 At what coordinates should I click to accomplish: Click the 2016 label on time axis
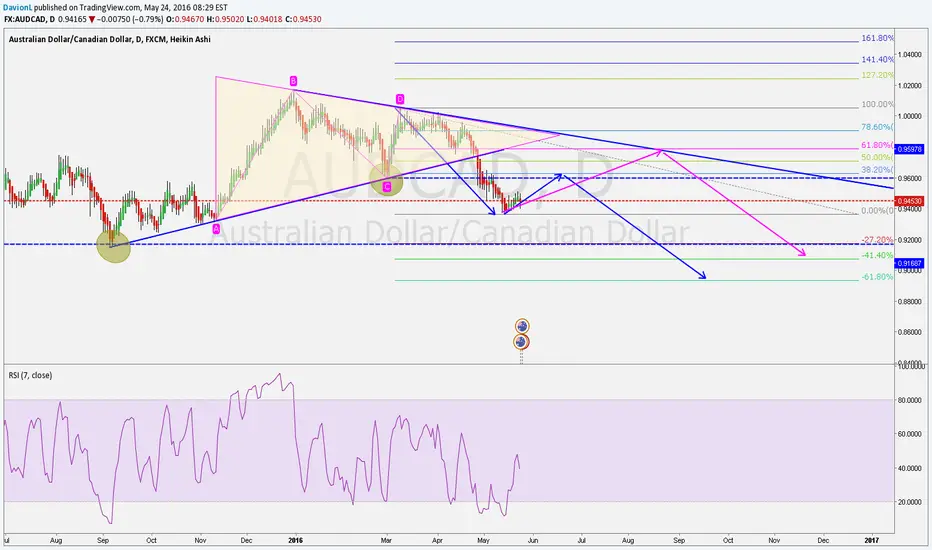pyautogui.click(x=295, y=540)
